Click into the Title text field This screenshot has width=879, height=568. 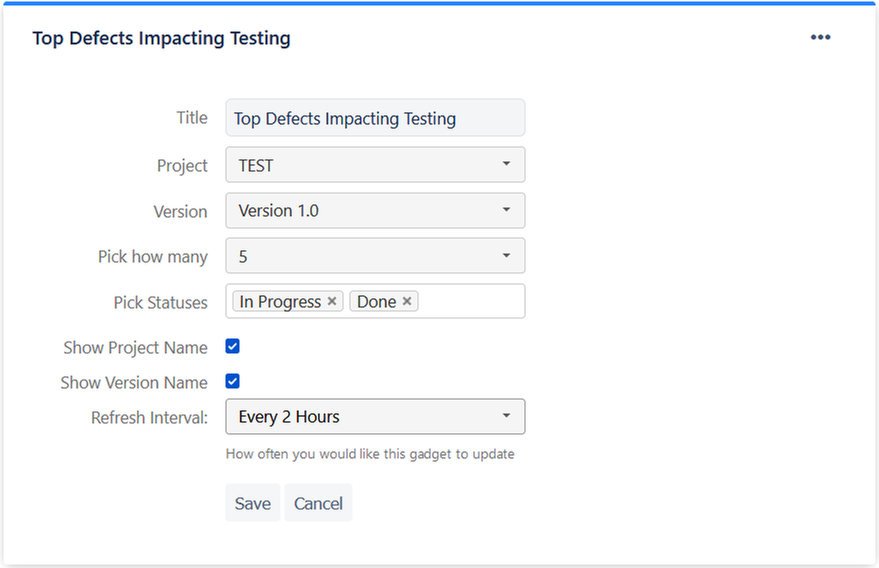(x=375, y=118)
